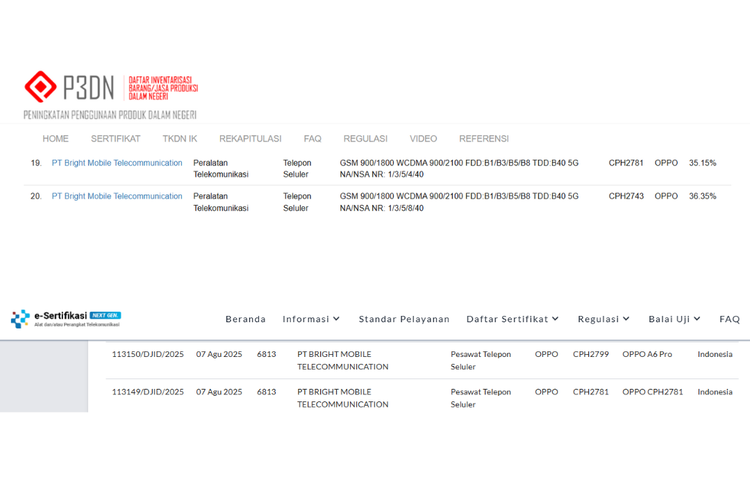This screenshot has height=500, width=750.
Task: Click the Daftar Inventarisasi Barang/Jasa red text
Action: [x=163, y=88]
